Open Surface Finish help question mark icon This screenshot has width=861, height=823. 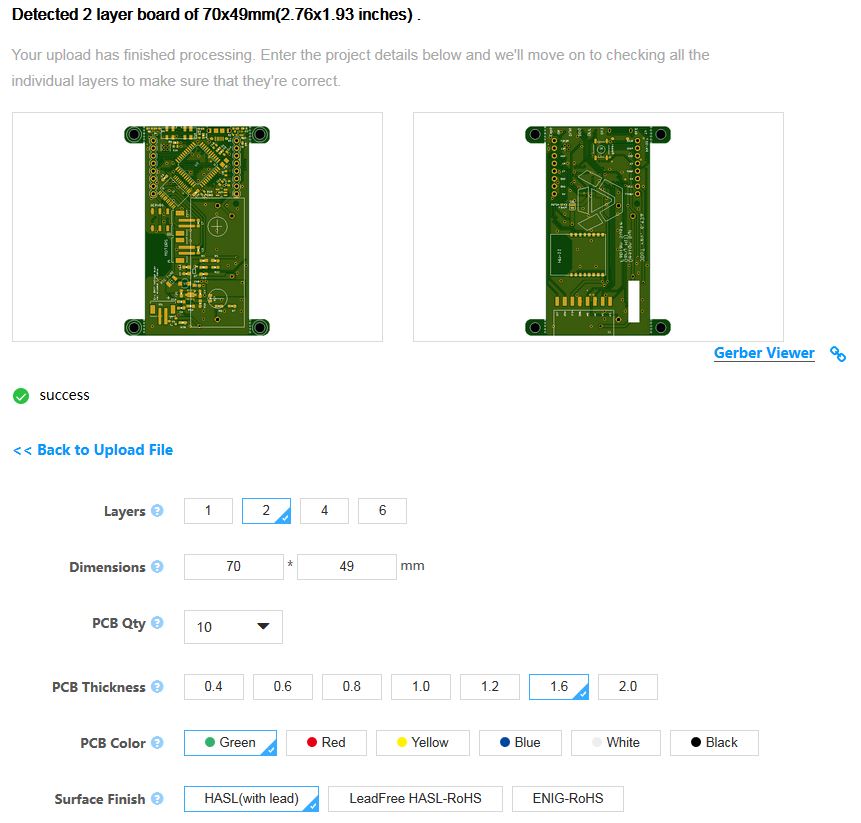(x=157, y=799)
